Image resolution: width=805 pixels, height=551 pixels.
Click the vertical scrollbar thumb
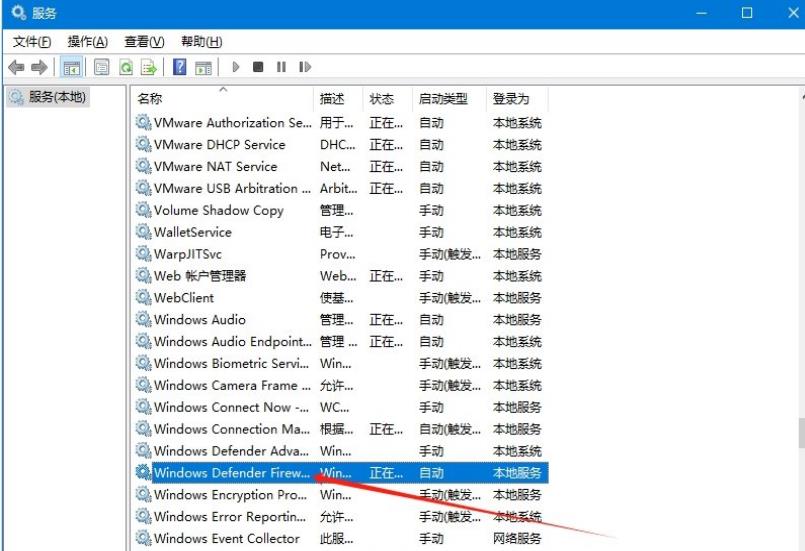coord(801,433)
